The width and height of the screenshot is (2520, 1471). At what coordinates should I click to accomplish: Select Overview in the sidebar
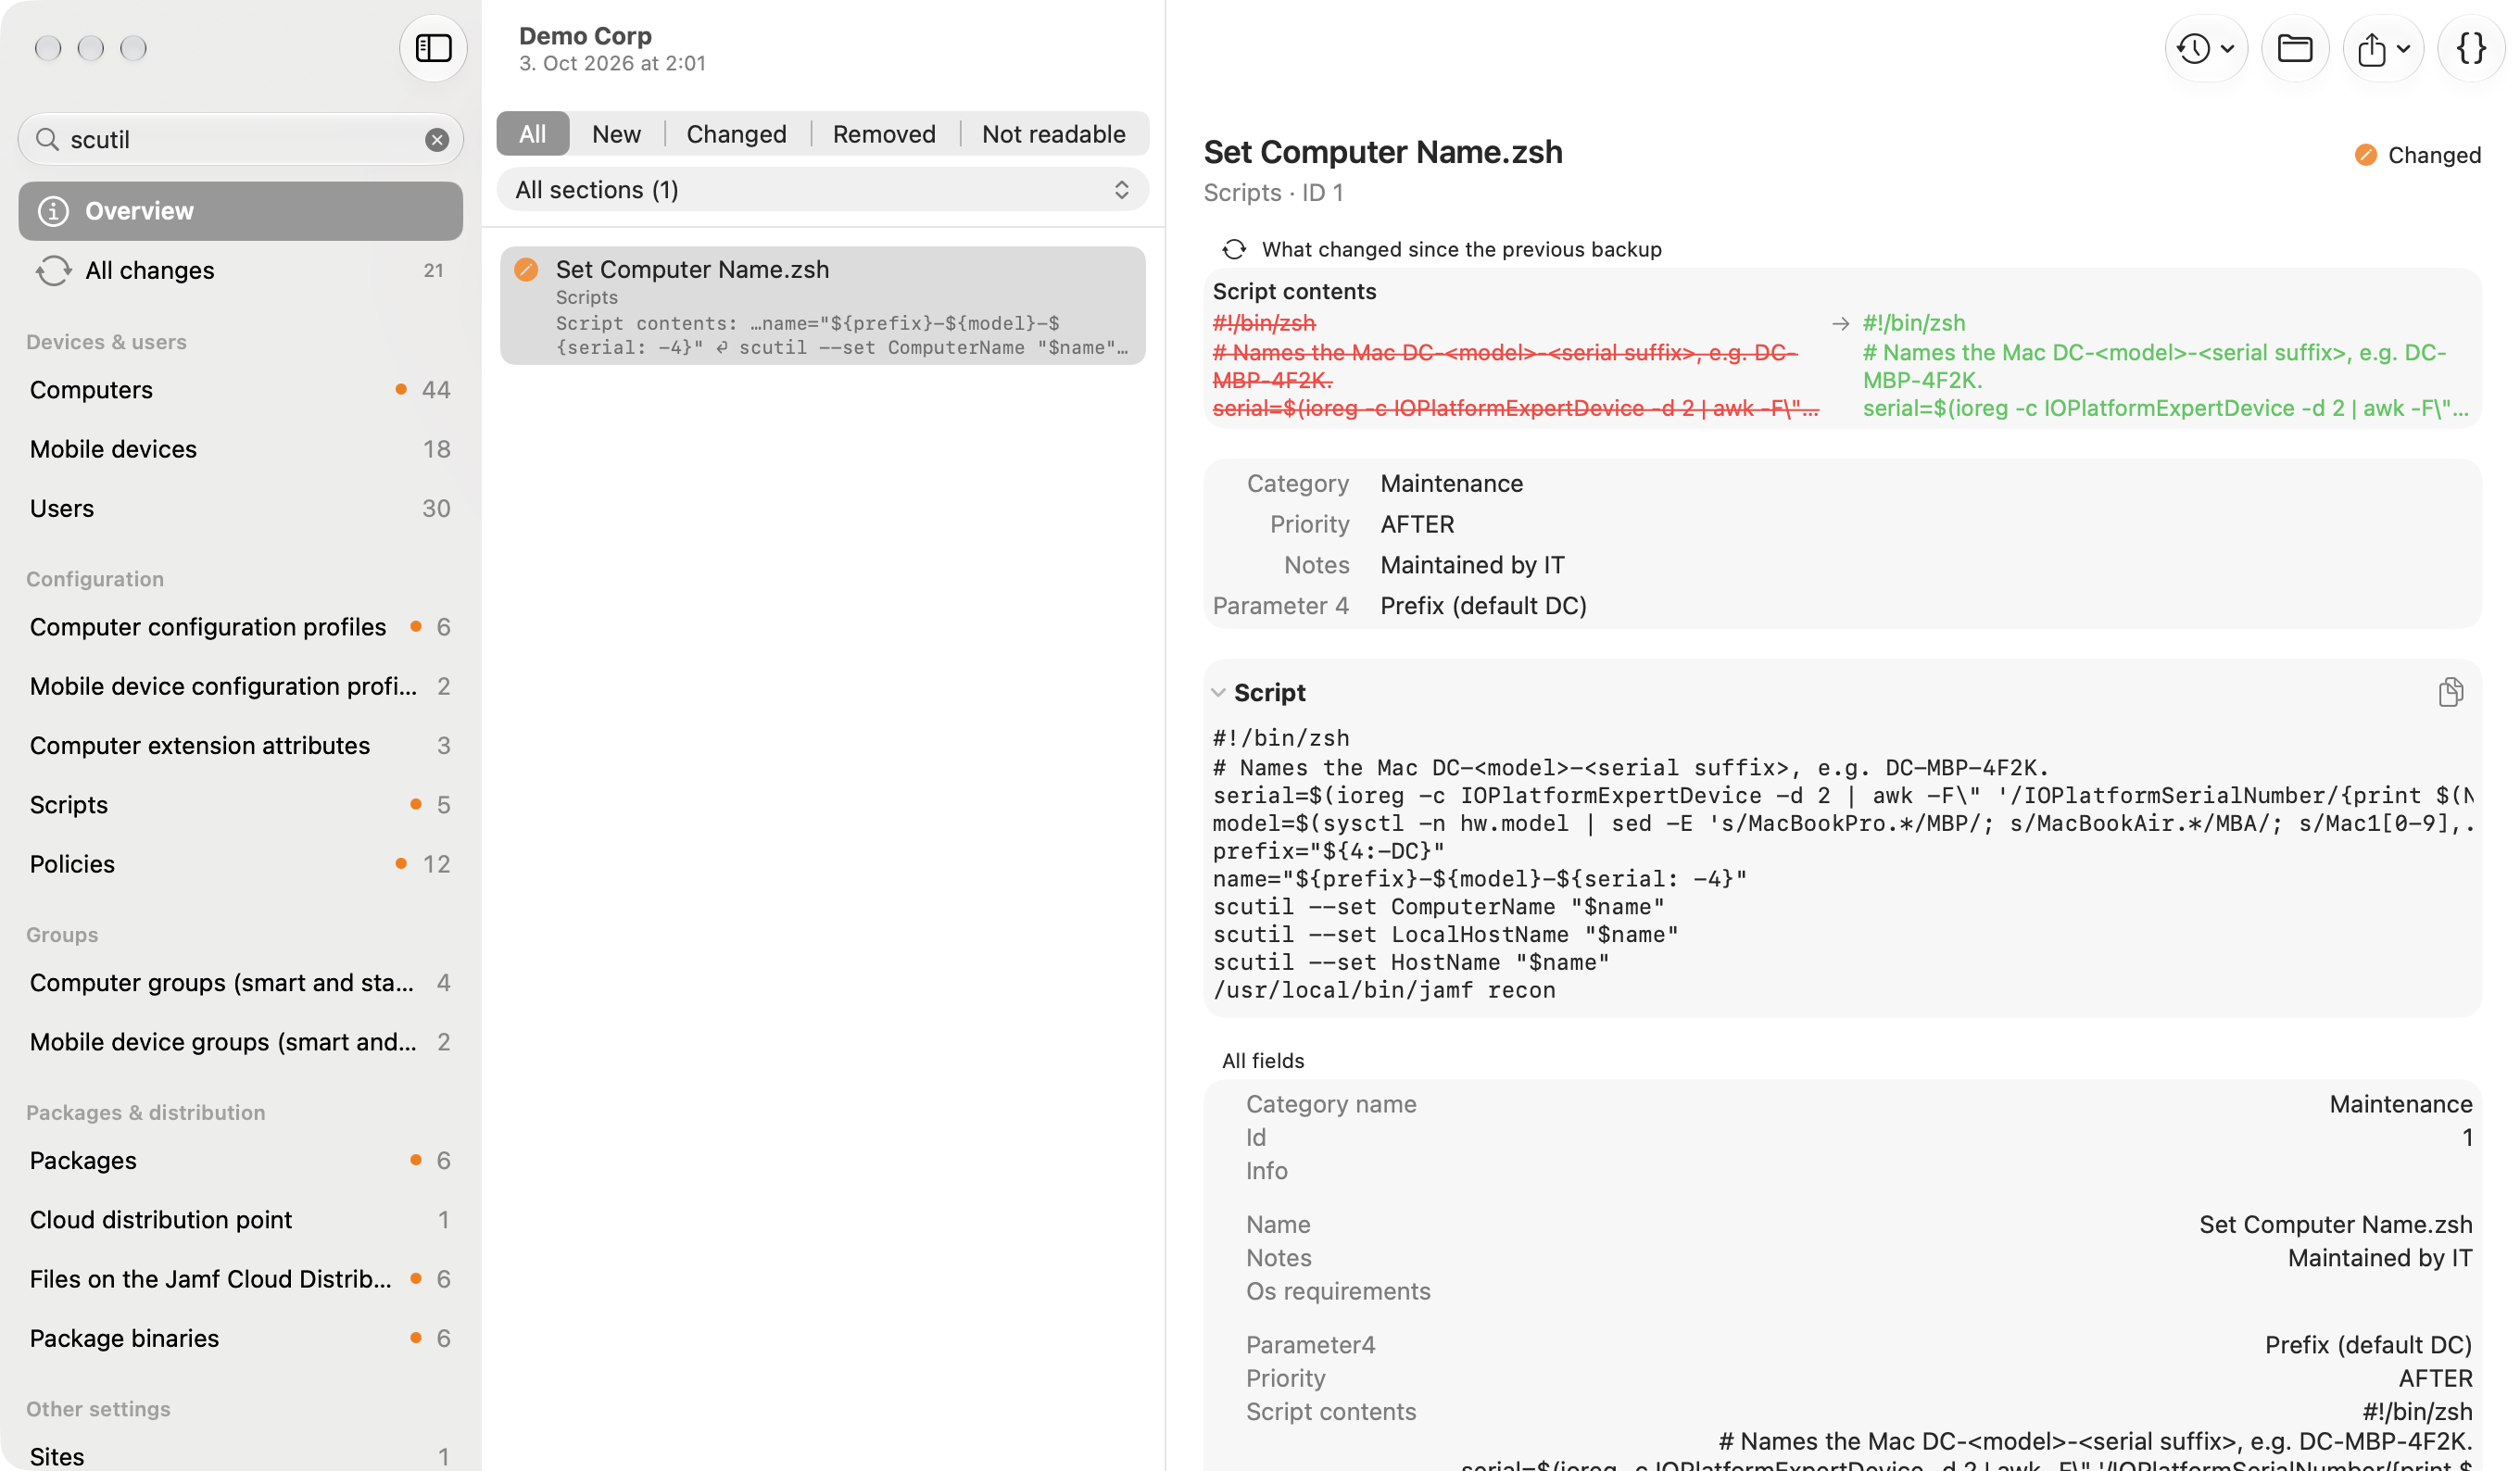click(x=240, y=211)
